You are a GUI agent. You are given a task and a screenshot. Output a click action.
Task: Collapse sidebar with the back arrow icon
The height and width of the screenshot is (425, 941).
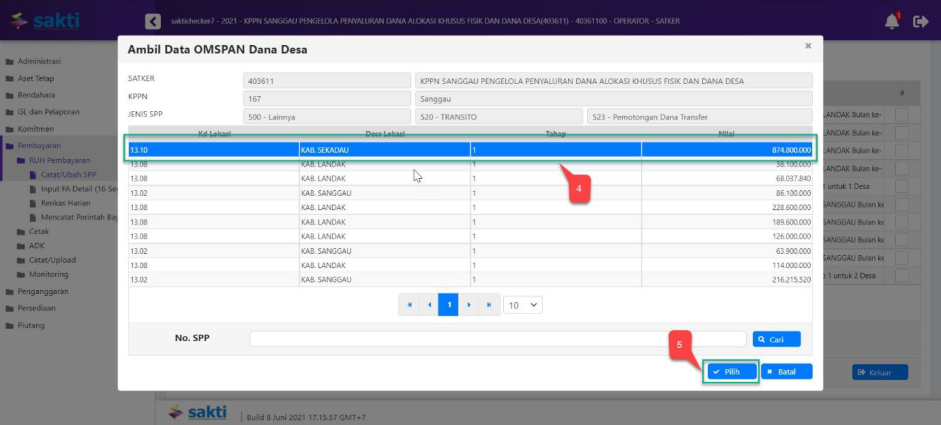tap(152, 21)
